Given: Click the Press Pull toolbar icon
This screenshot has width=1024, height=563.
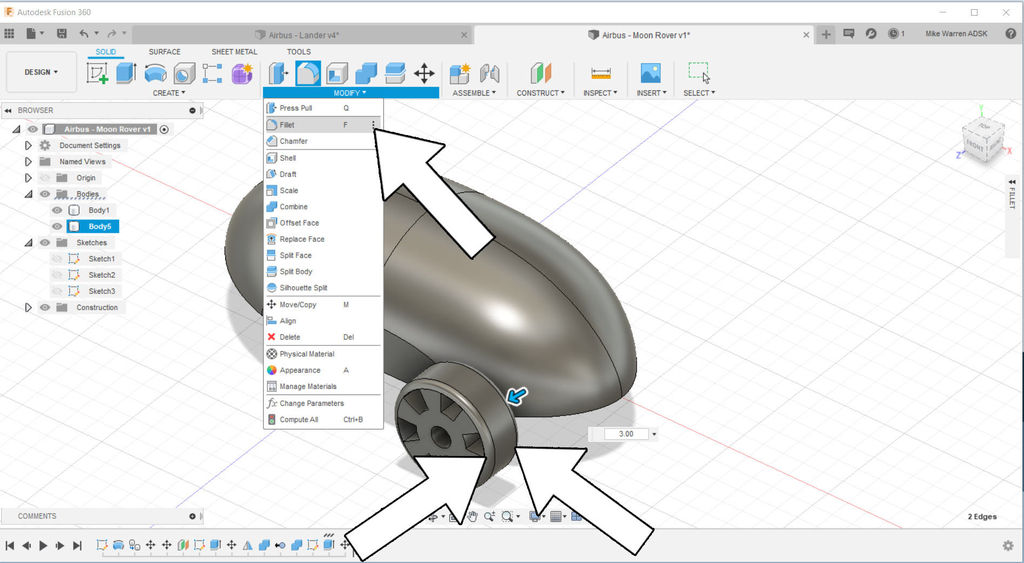Looking at the screenshot, I should [x=279, y=72].
